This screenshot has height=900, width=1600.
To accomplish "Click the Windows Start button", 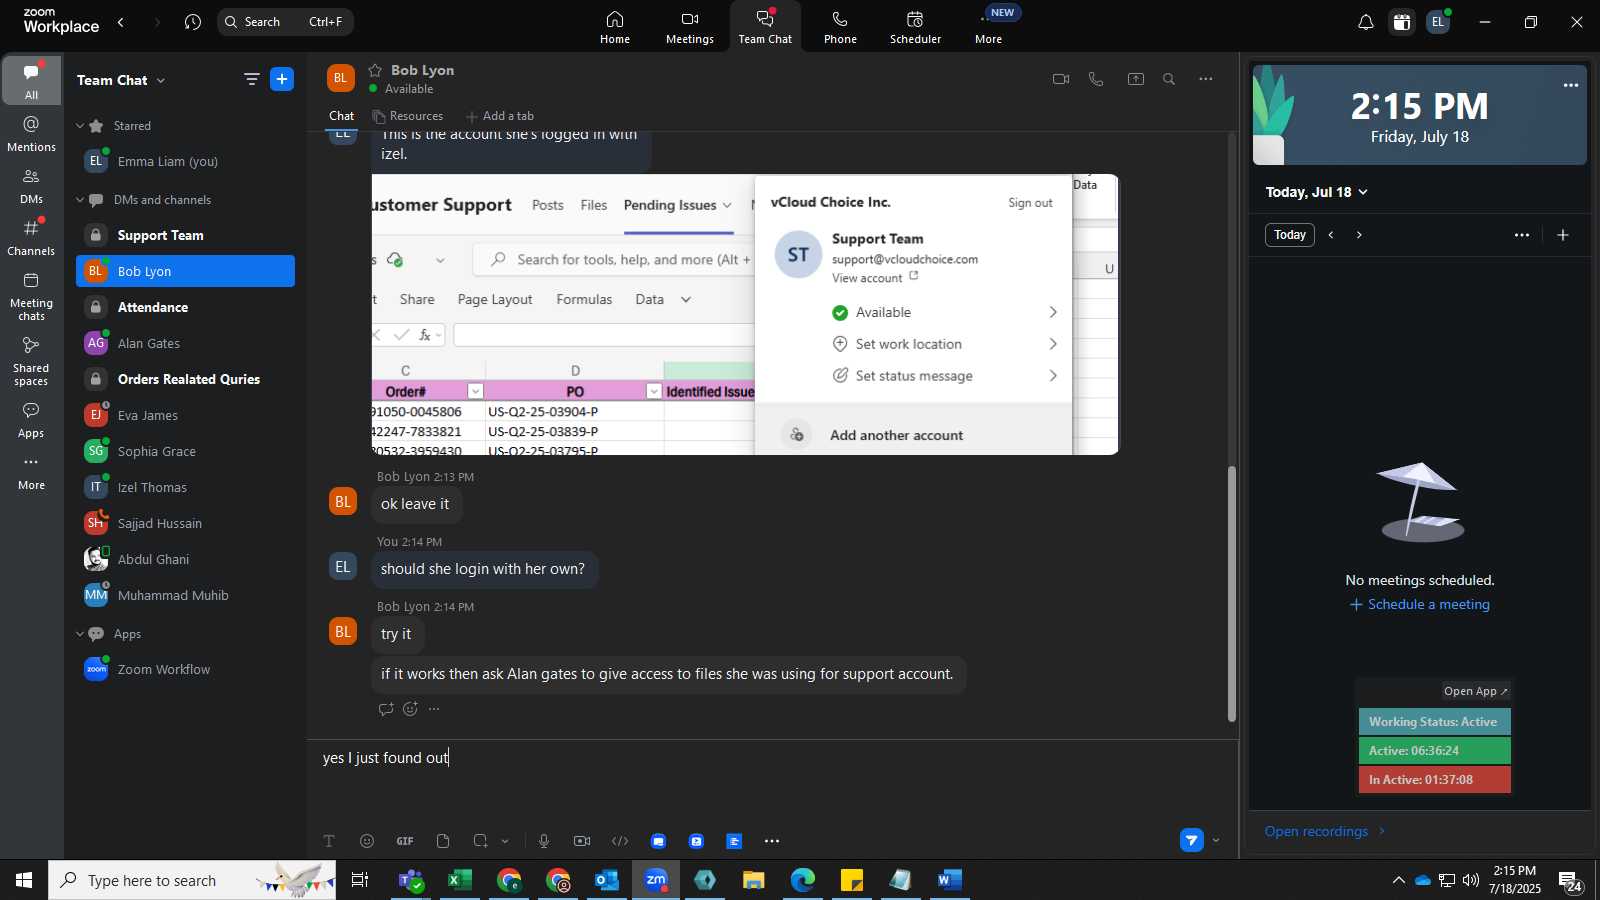I will point(24,880).
